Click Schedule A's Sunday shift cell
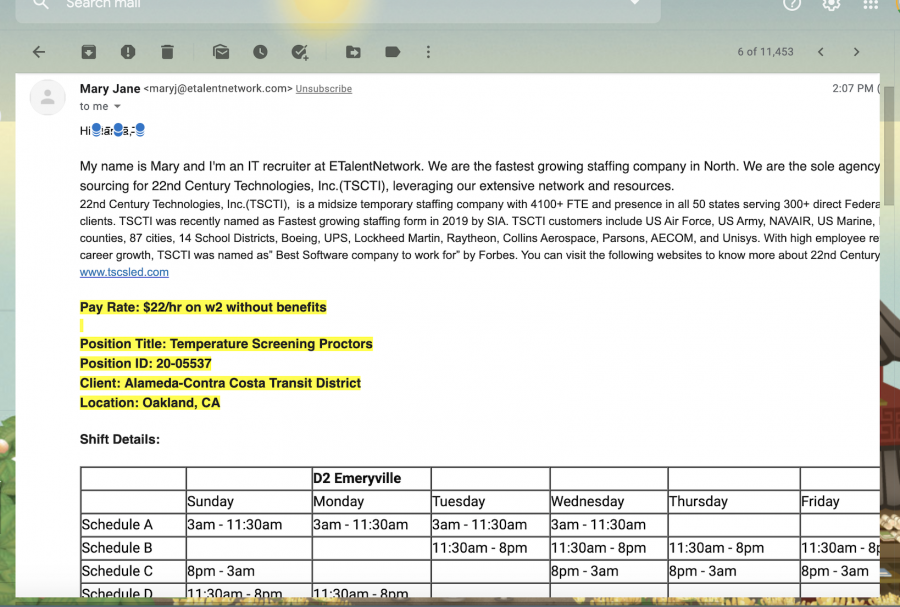 249,525
